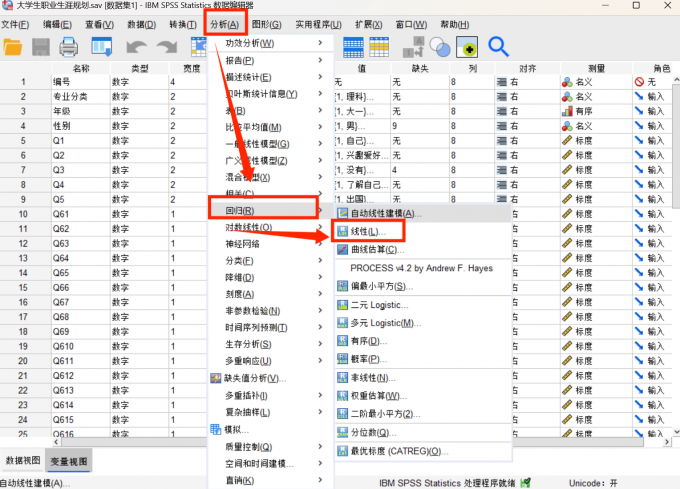The image size is (680, 489).
Task: Switch to the 变量视图 tab
Action: click(69, 461)
